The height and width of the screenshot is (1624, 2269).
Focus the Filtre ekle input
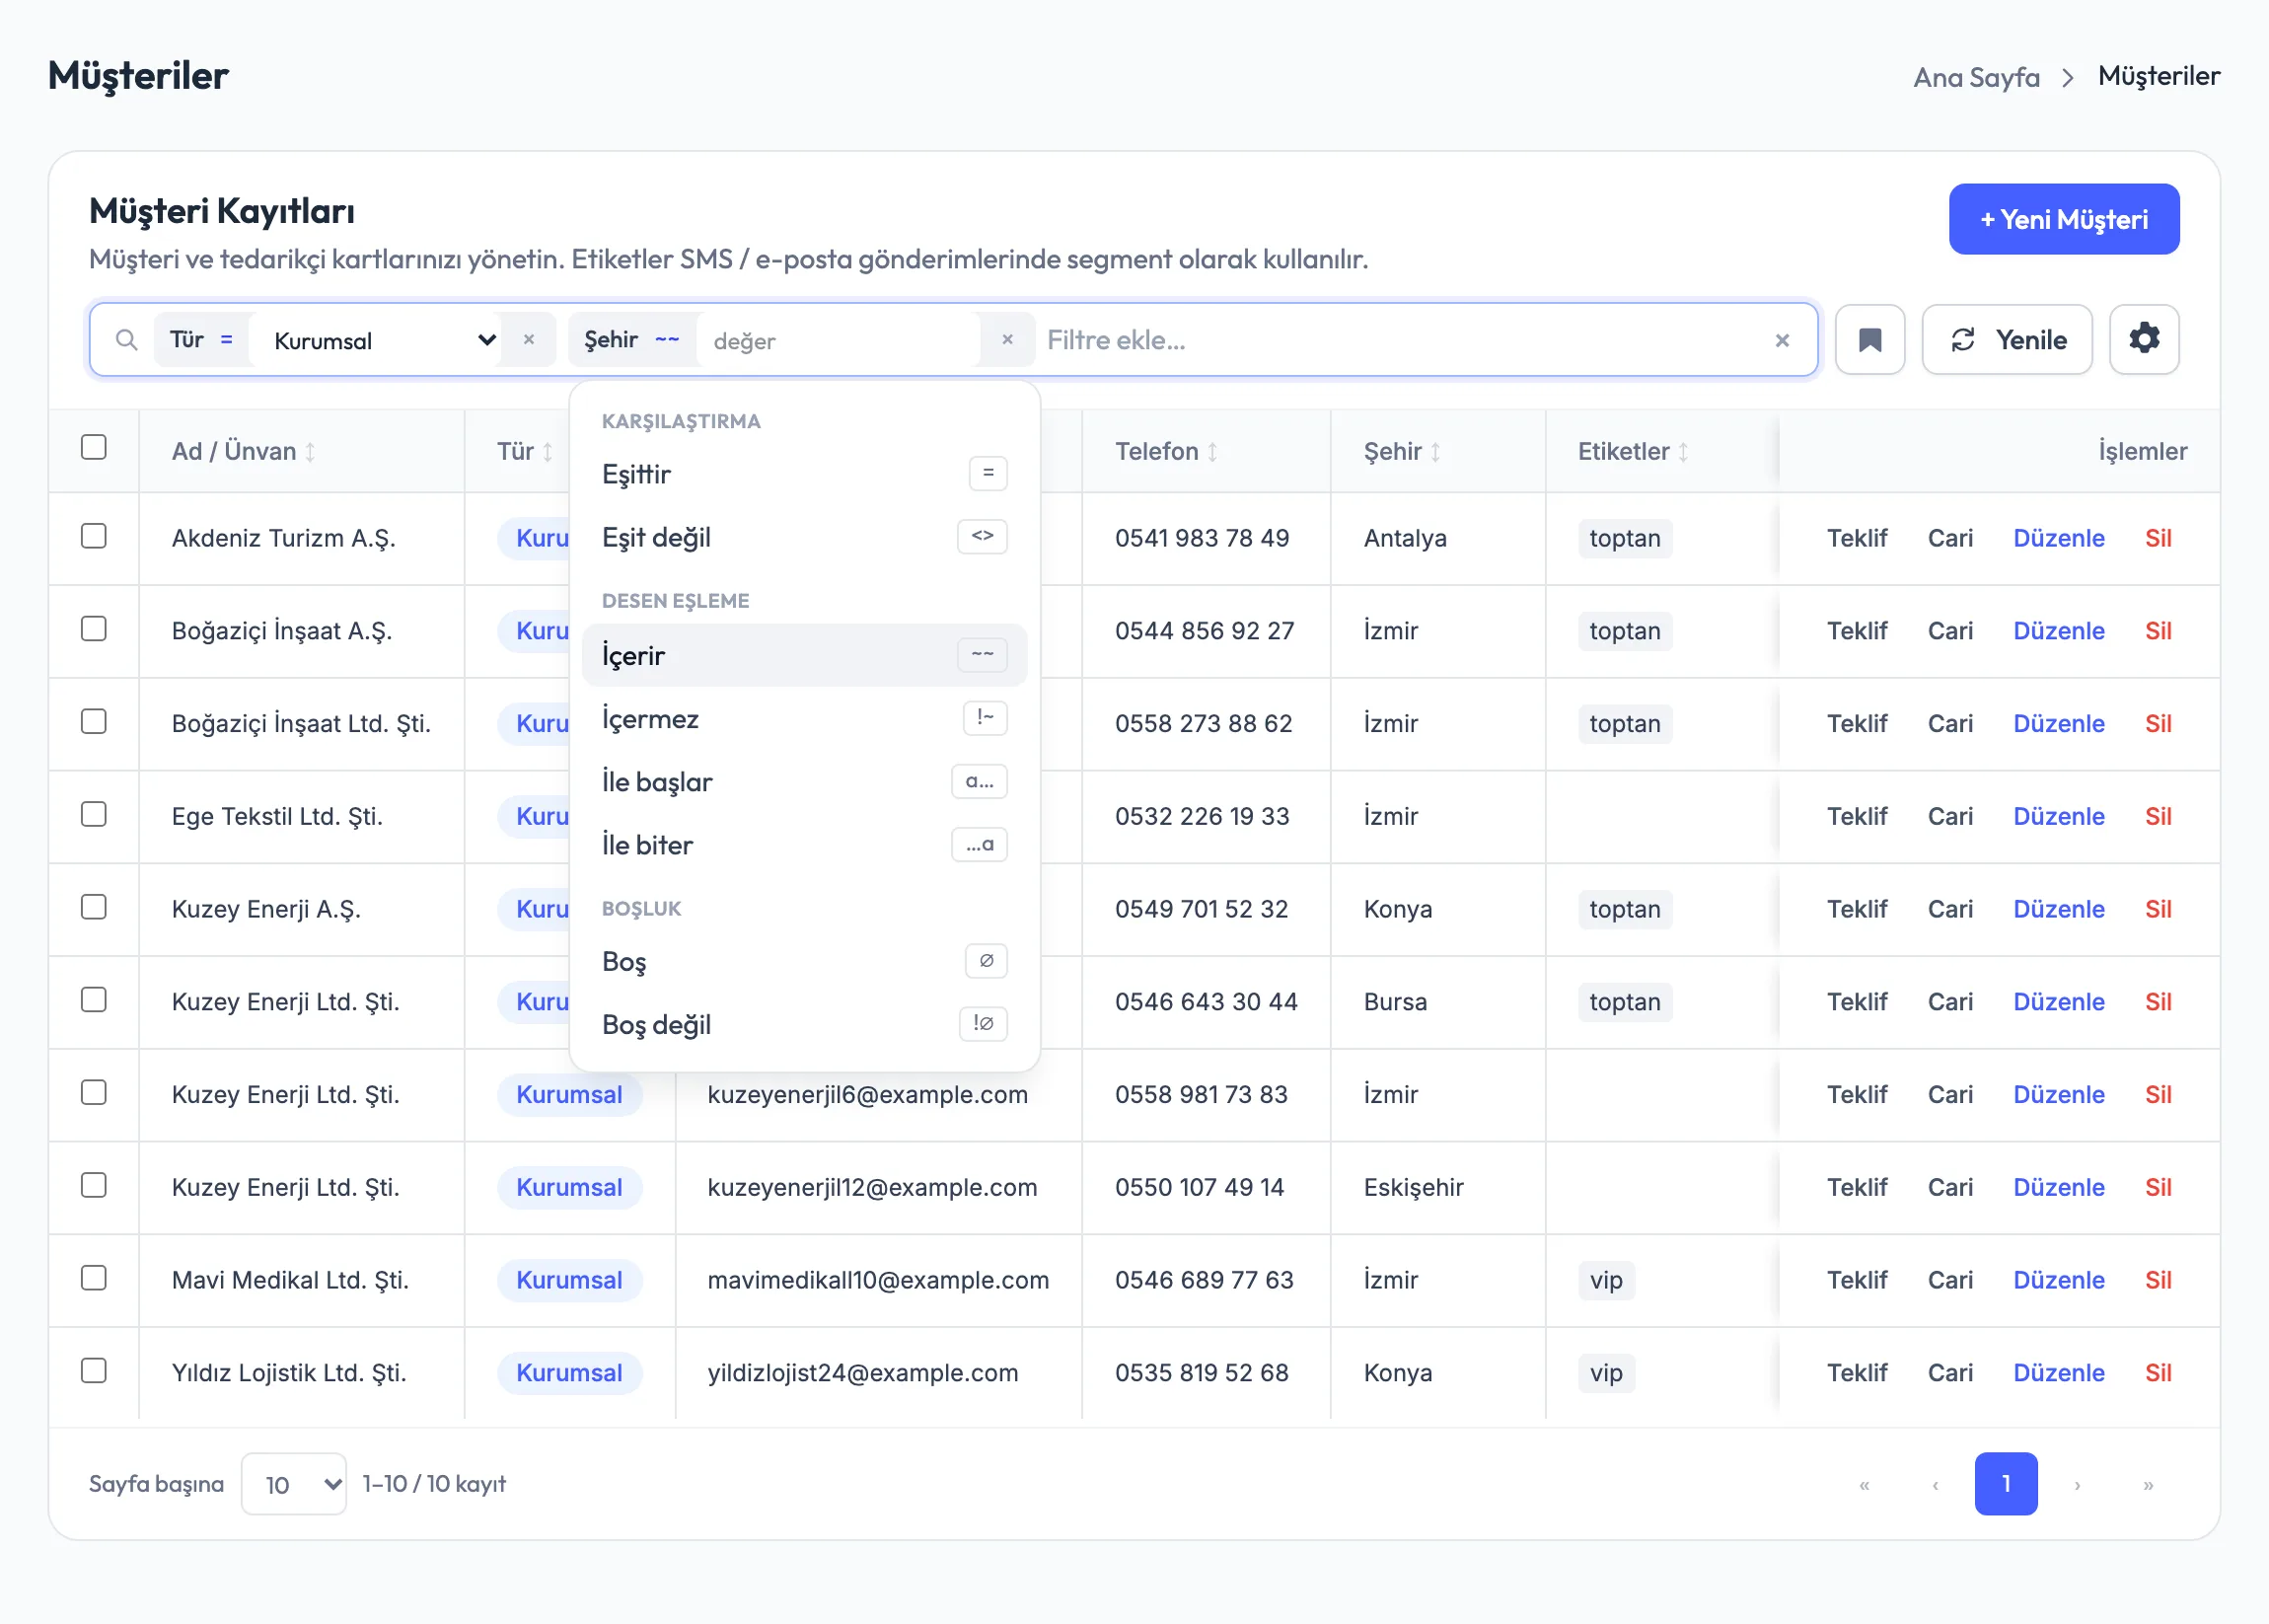tap(1400, 340)
